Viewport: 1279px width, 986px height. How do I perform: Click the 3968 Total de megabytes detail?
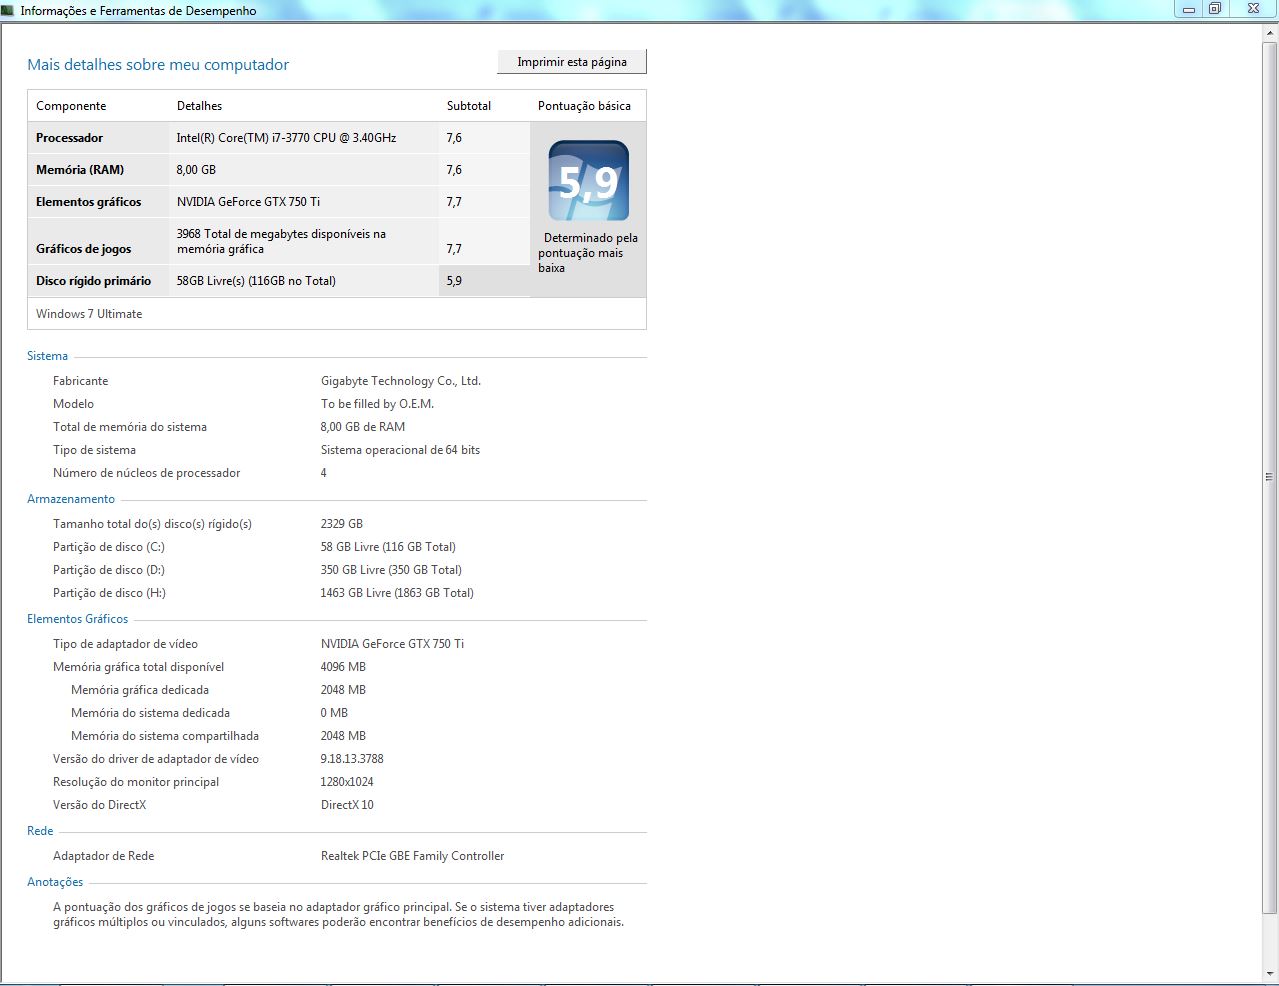coord(281,241)
